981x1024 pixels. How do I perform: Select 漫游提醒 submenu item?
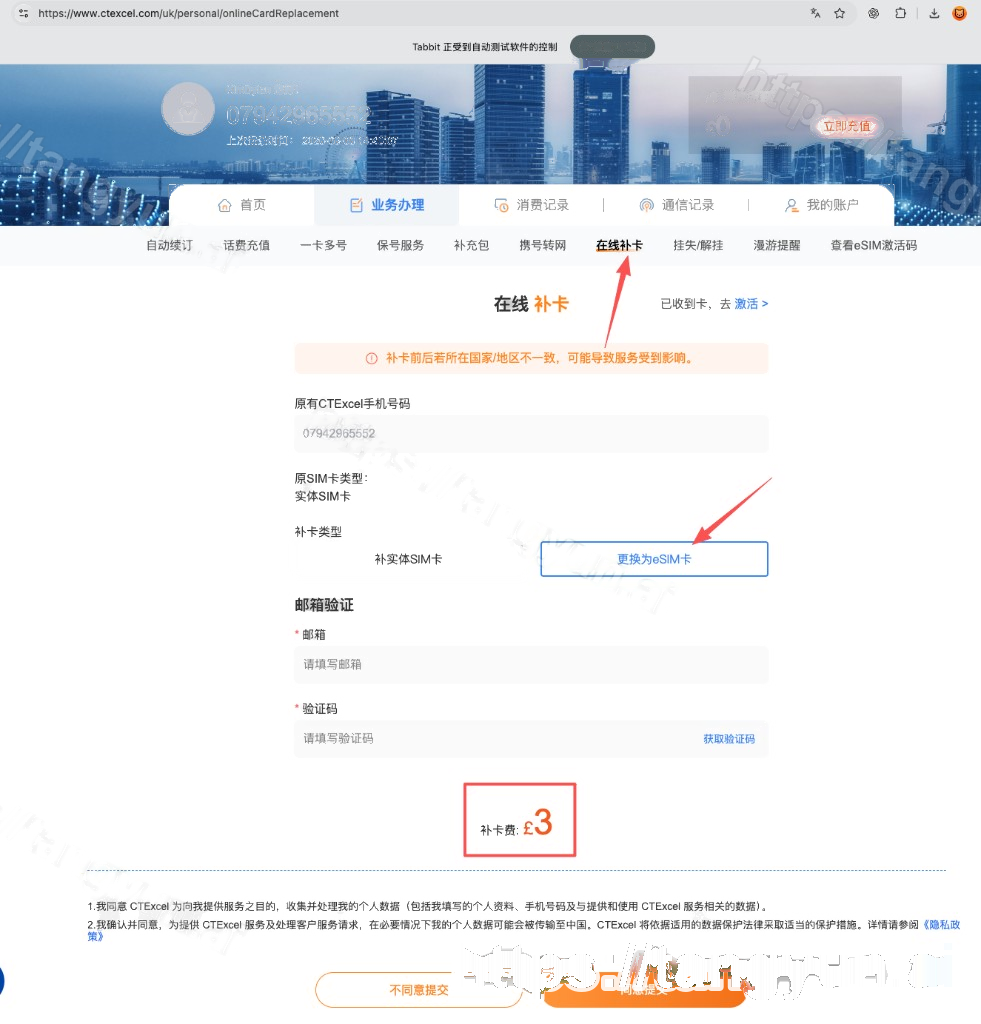(777, 245)
